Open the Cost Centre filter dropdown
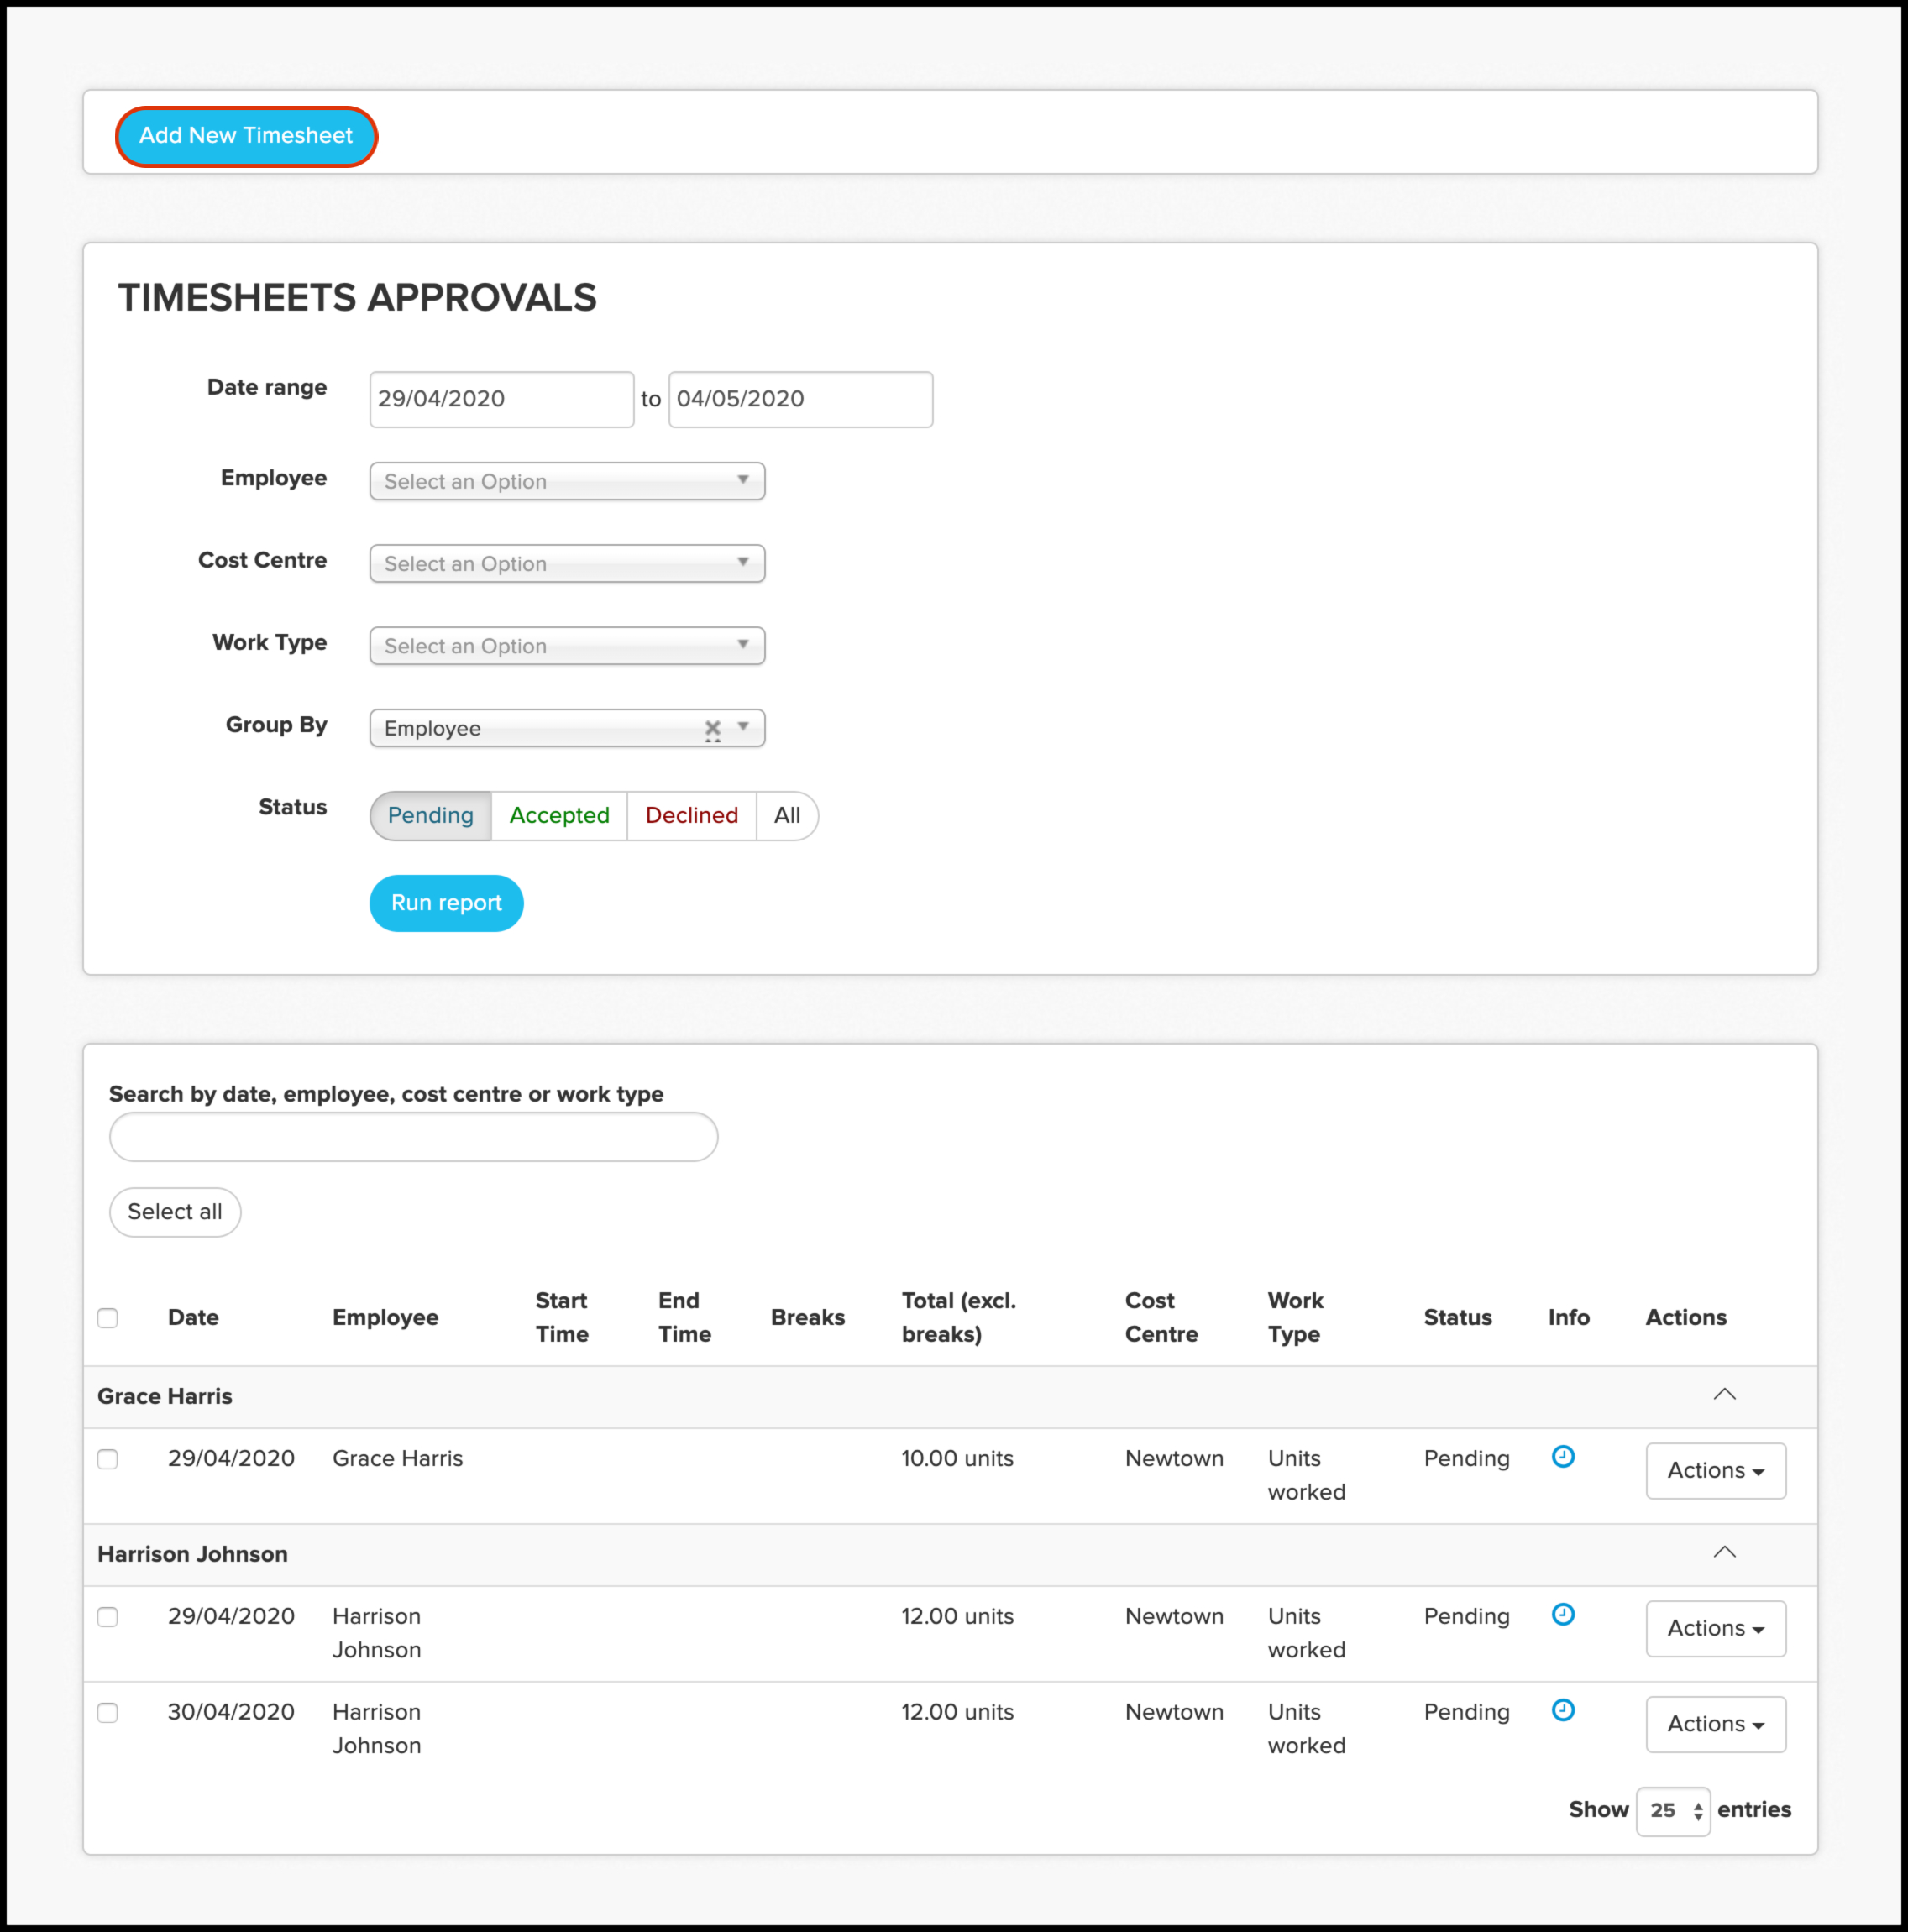 click(567, 564)
